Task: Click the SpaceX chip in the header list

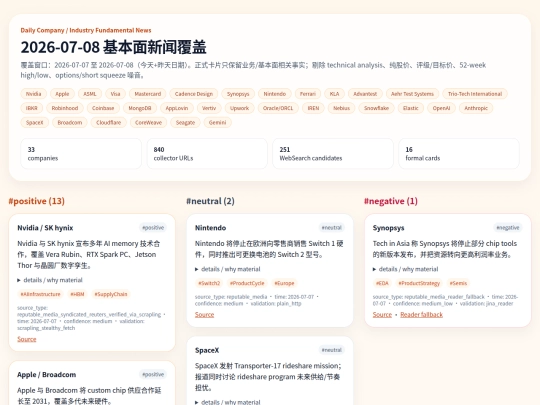Action: [x=34, y=123]
